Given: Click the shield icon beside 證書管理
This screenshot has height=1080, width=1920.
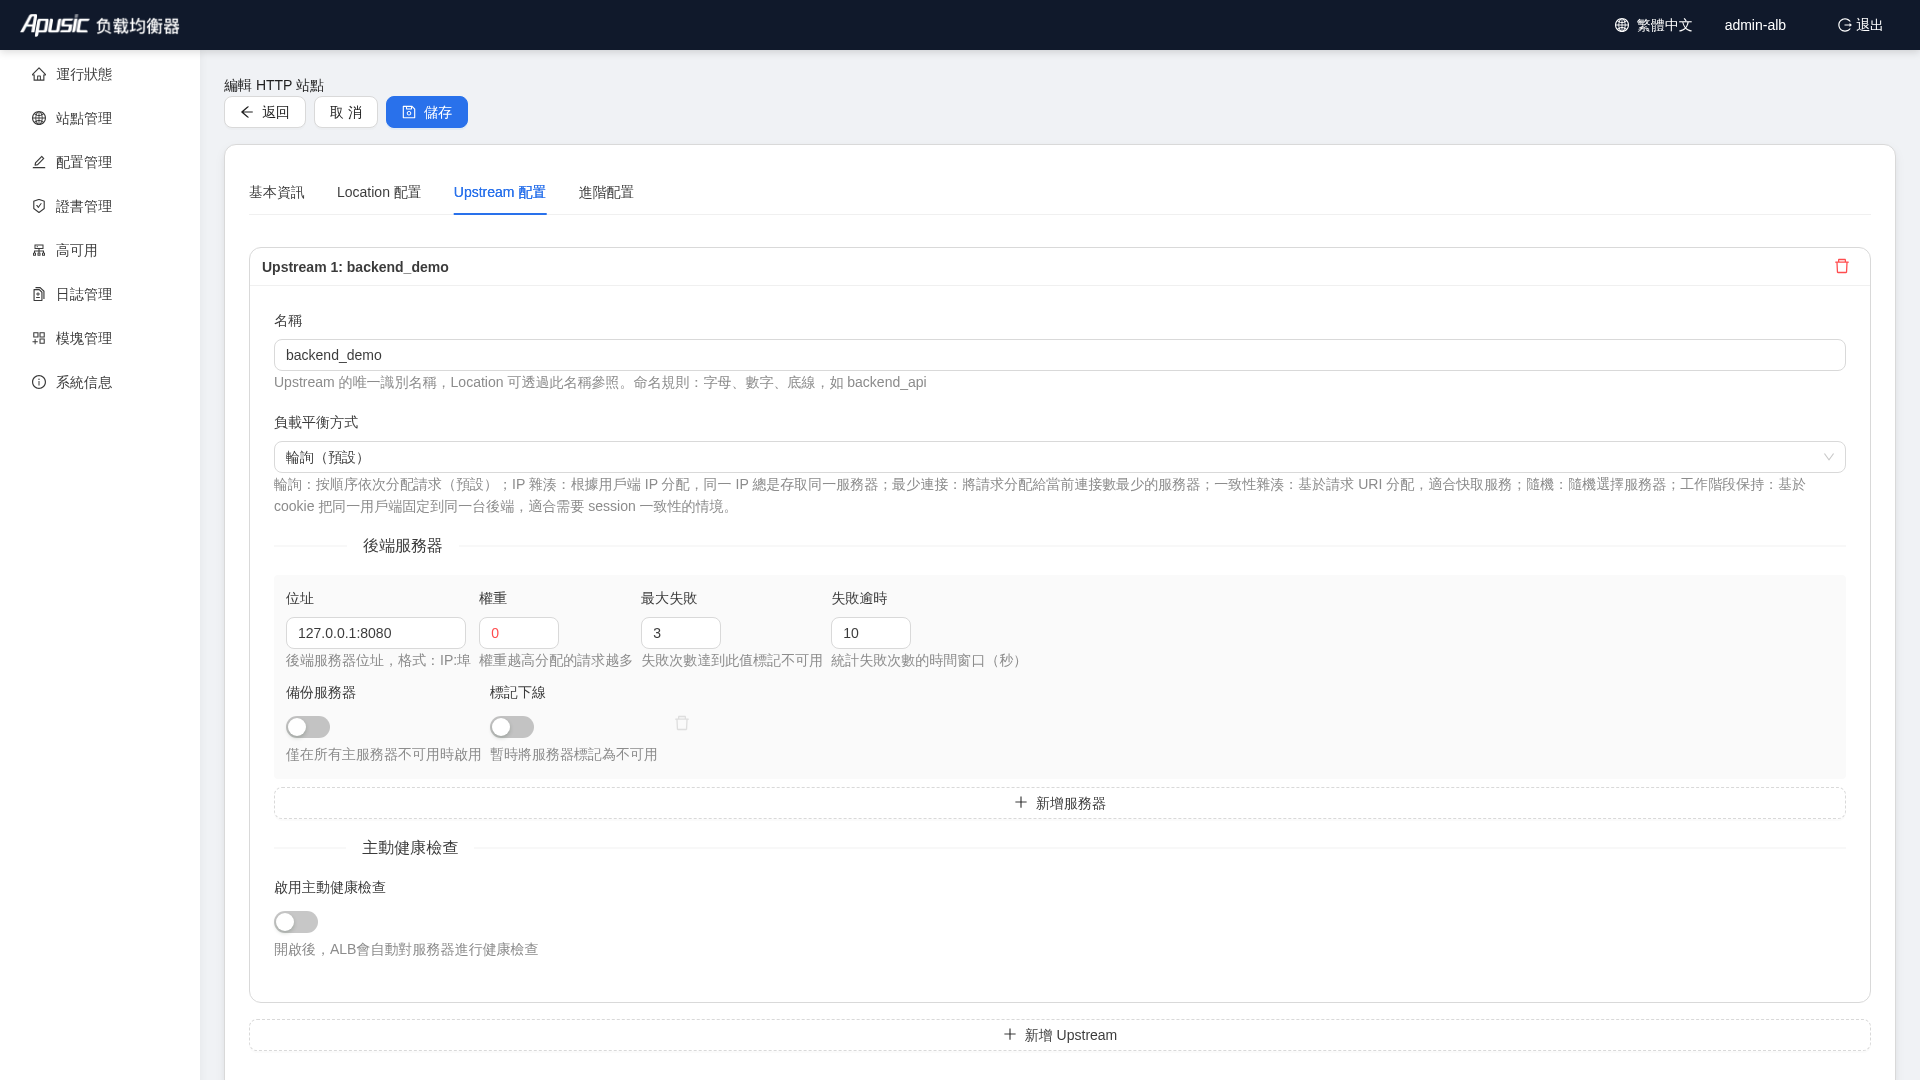Looking at the screenshot, I should [x=39, y=206].
